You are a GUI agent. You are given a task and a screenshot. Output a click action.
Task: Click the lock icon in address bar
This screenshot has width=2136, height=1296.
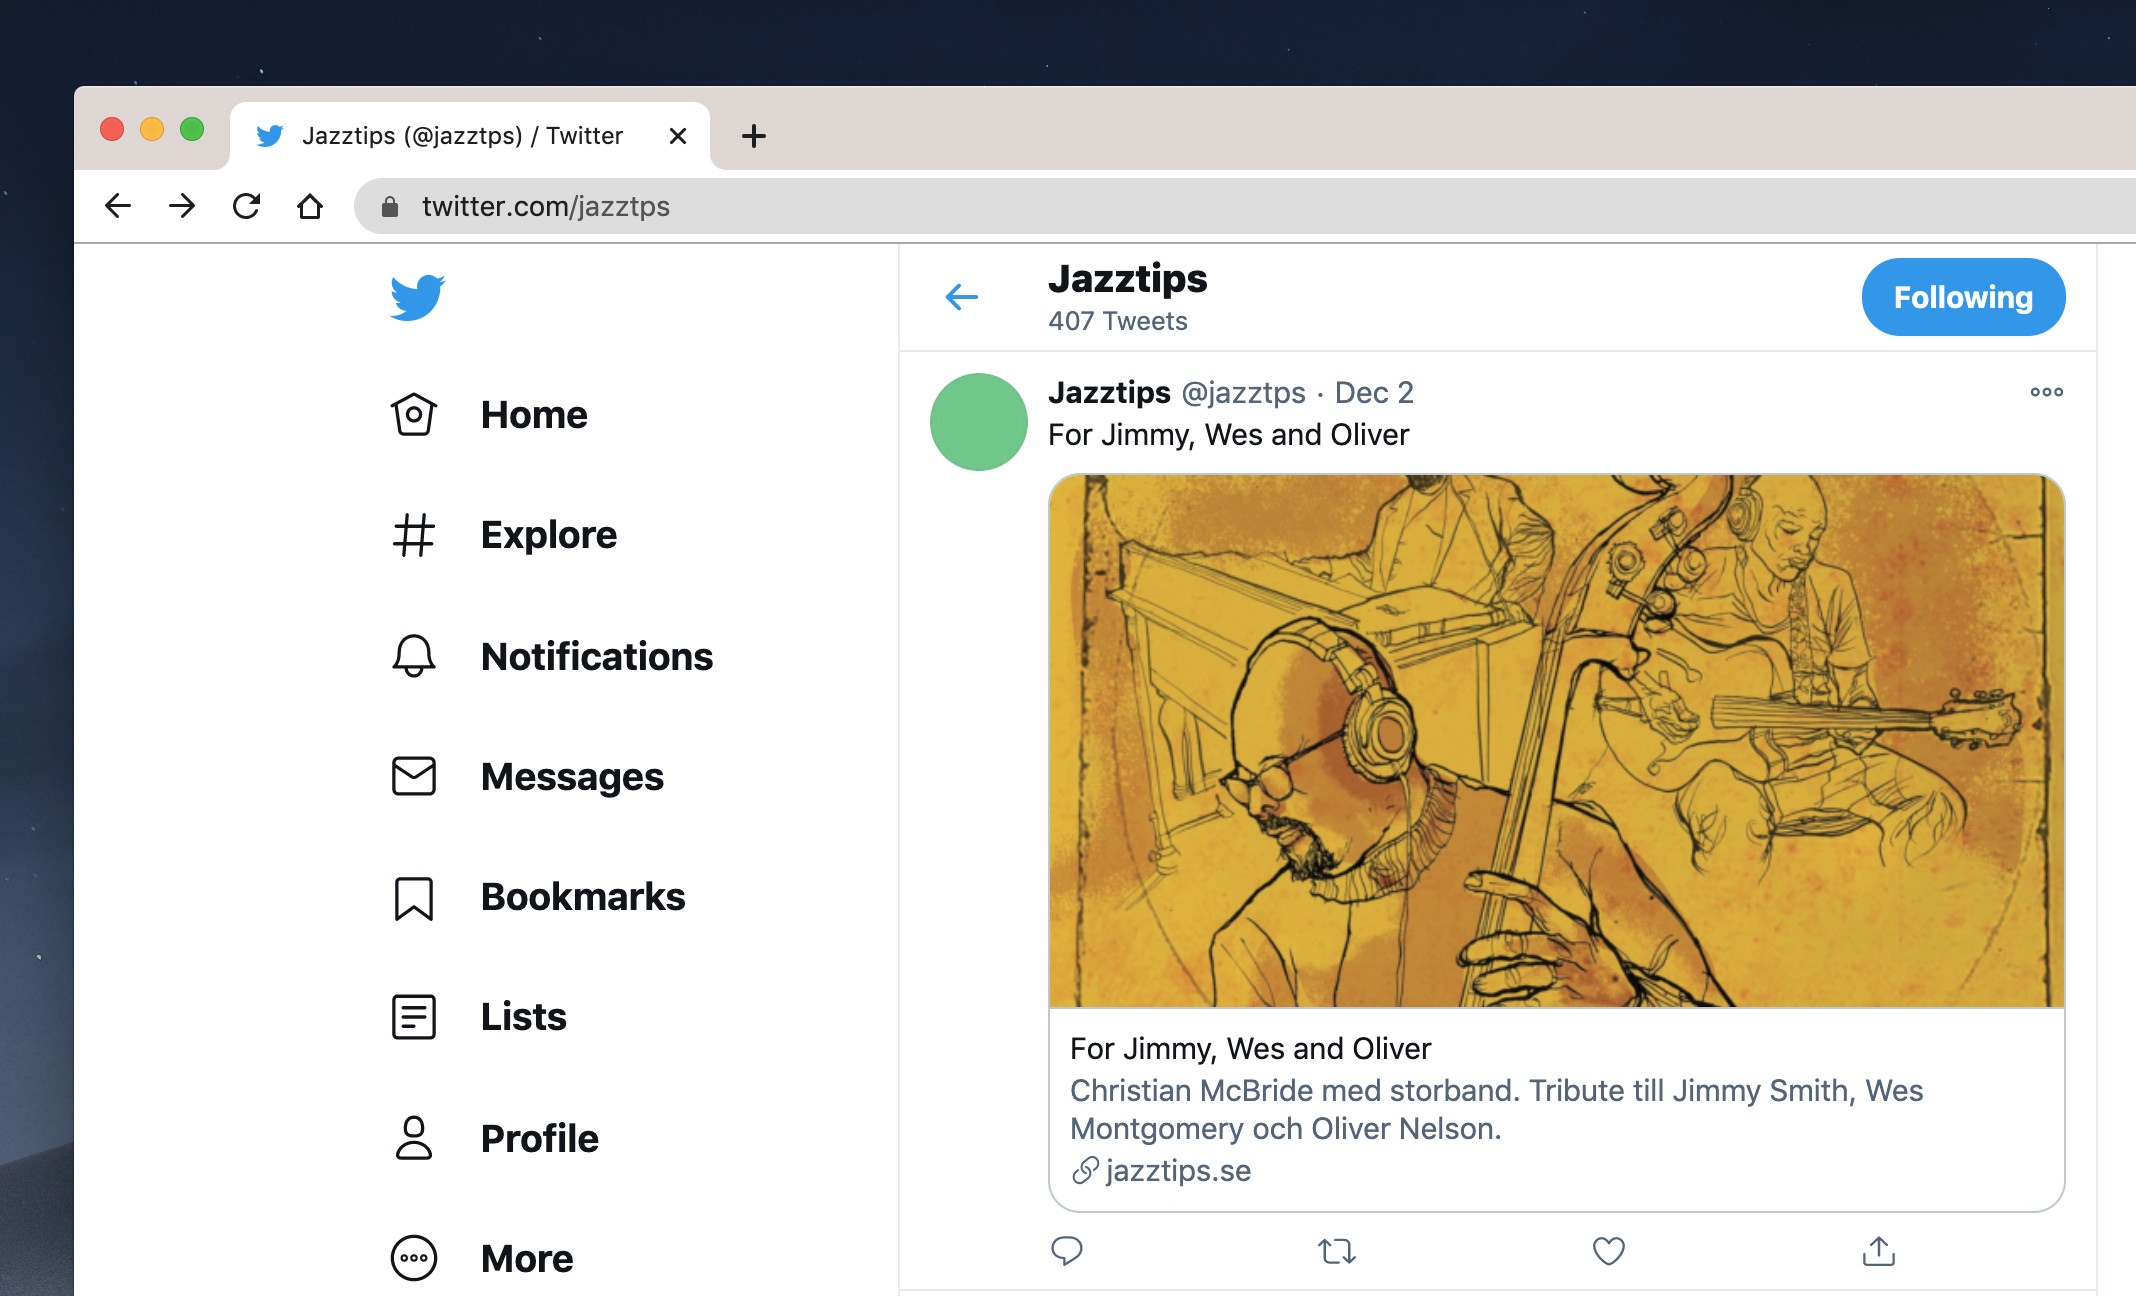(390, 206)
